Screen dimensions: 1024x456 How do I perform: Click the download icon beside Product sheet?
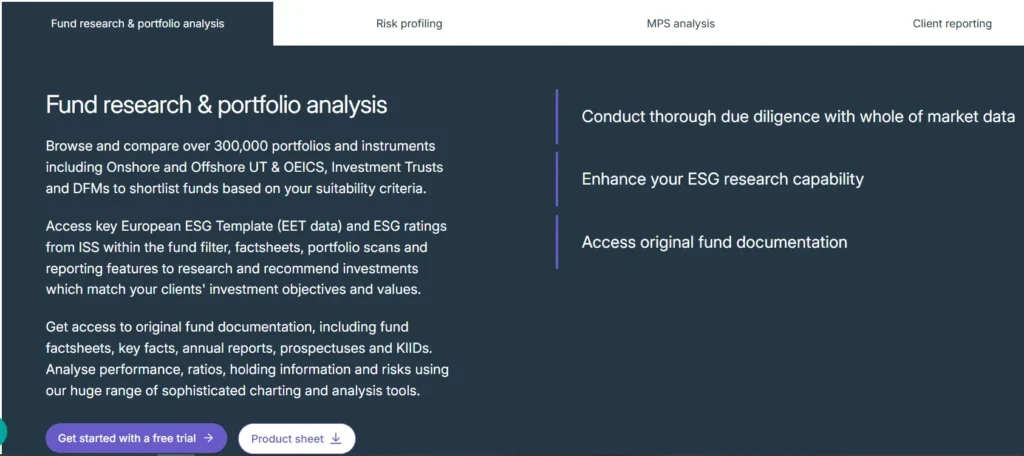[x=336, y=439]
